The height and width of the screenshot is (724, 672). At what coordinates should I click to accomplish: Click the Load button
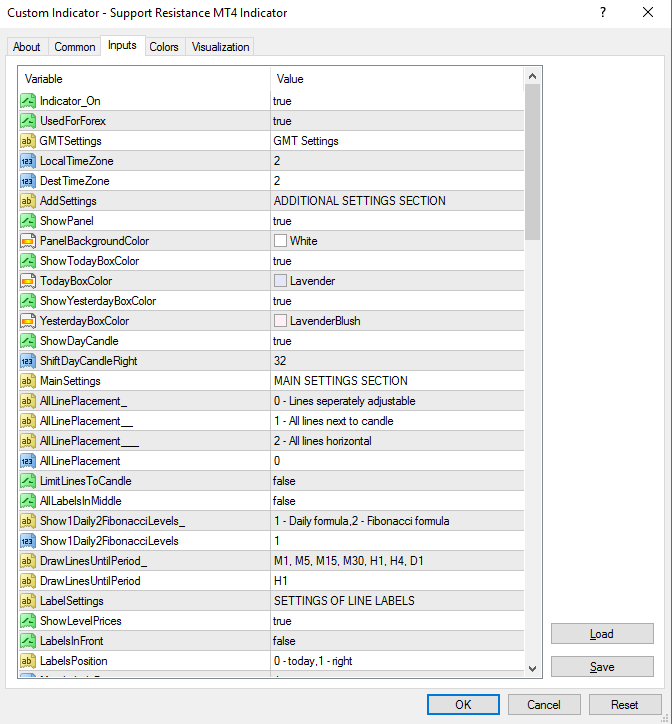coord(601,634)
